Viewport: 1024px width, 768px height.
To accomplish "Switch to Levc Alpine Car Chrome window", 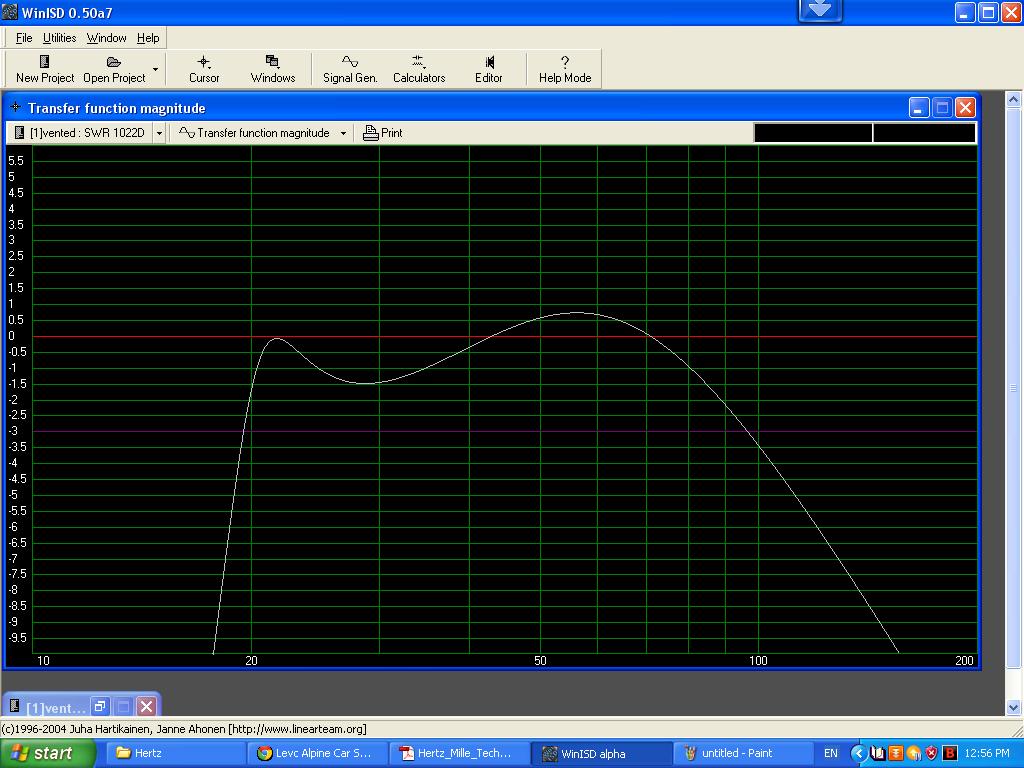I will pyautogui.click(x=316, y=753).
